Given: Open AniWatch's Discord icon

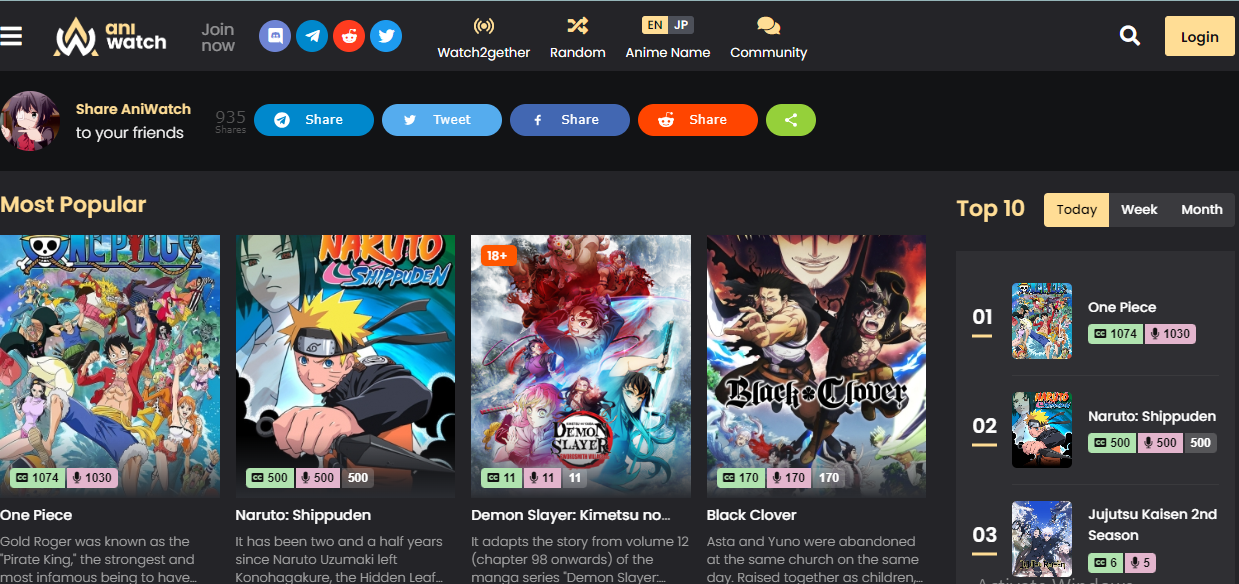Looking at the screenshot, I should pyautogui.click(x=274, y=35).
